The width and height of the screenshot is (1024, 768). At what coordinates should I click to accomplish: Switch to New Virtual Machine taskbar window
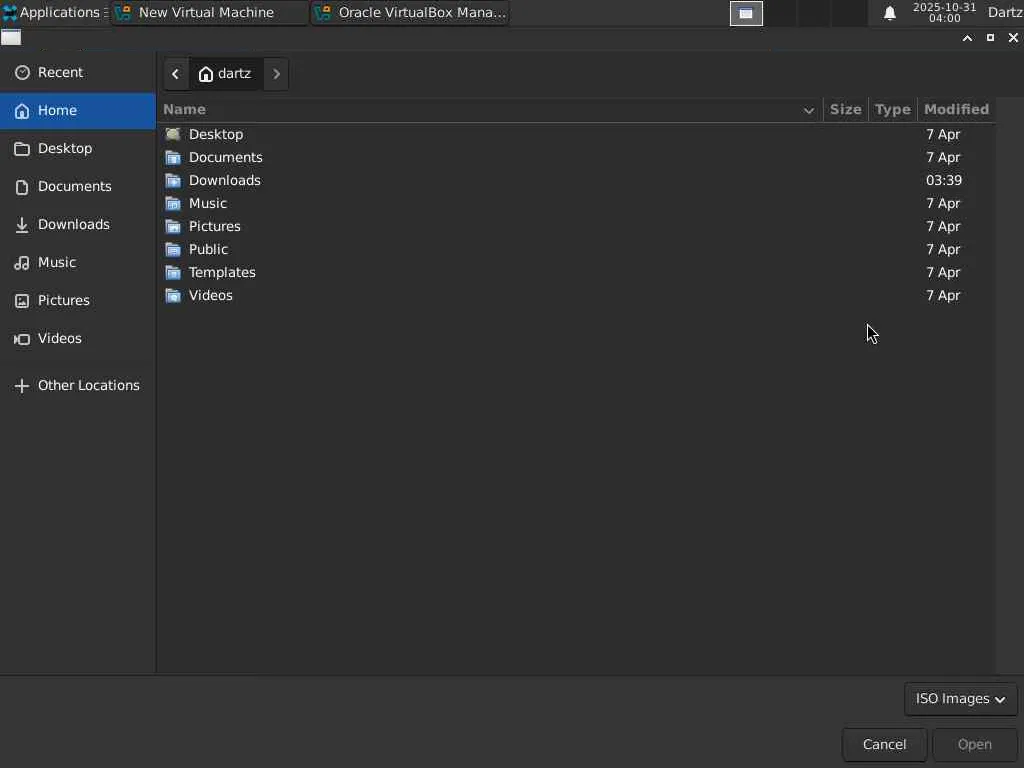(208, 13)
